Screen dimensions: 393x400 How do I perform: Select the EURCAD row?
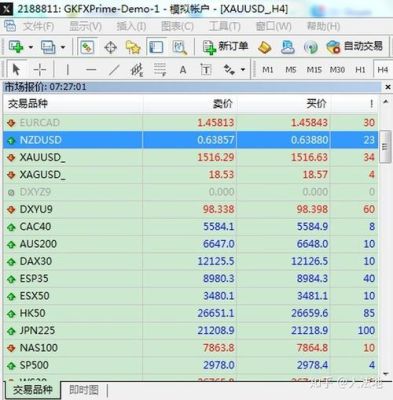(x=190, y=123)
